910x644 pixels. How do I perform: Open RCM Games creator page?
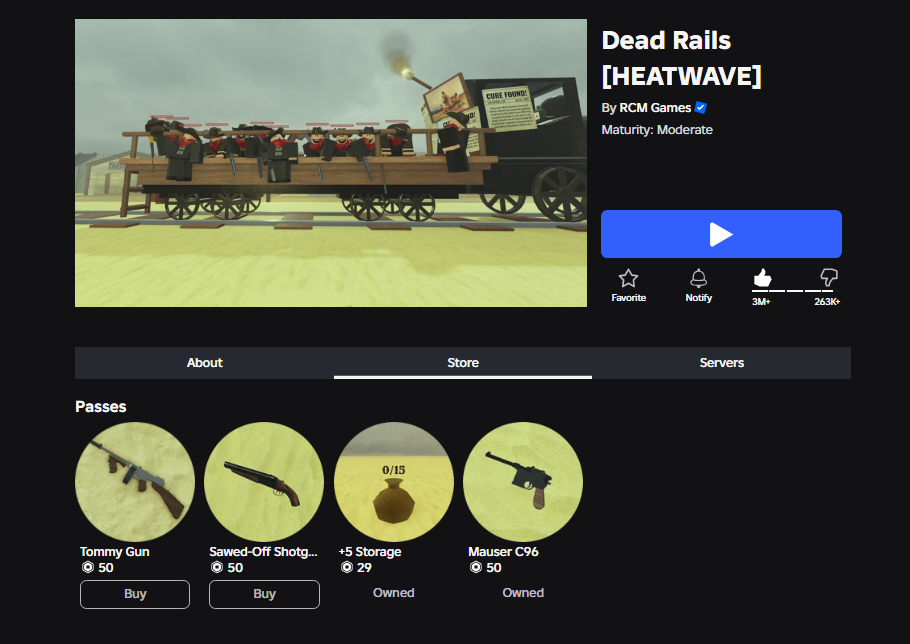(x=655, y=108)
